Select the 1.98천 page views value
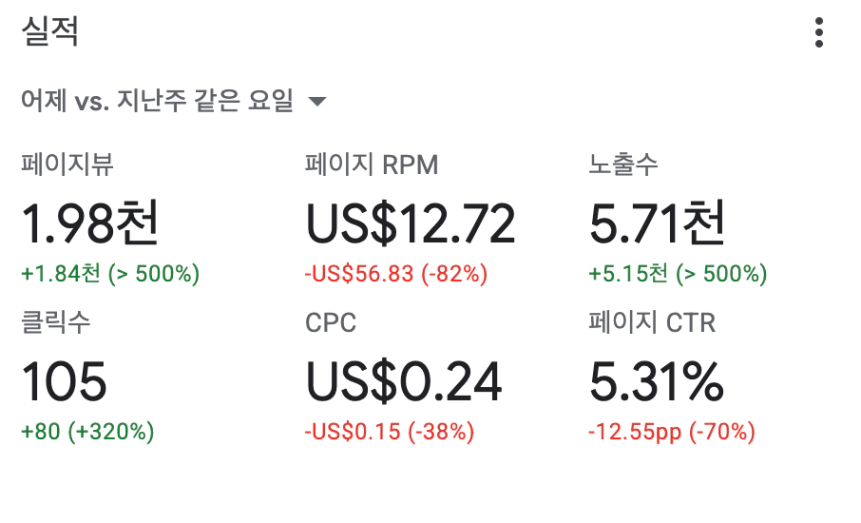Image resolution: width=861 pixels, height=523 pixels. click(90, 222)
